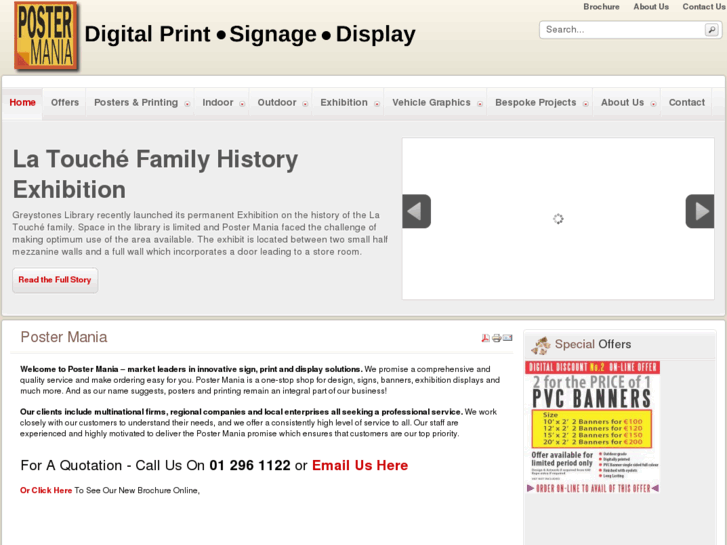Click the Special Offers heading icon
Viewport: 727px width, 545px height.
[541, 345]
